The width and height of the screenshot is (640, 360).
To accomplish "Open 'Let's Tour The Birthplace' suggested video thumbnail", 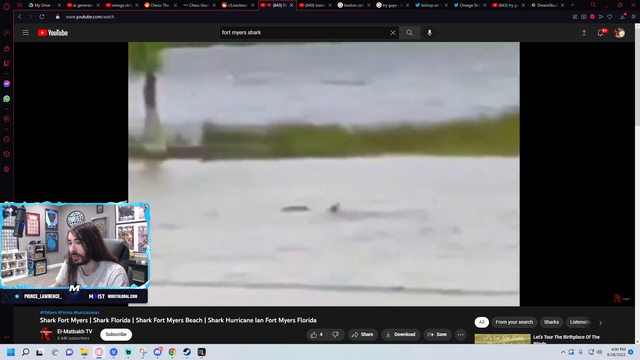I will [x=502, y=339].
